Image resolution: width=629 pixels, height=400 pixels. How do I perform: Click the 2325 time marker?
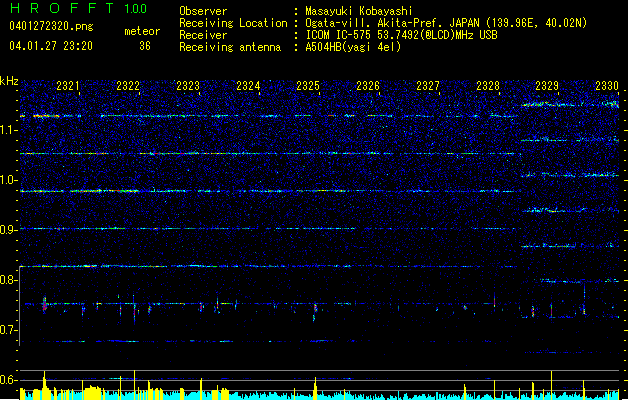[x=308, y=86]
